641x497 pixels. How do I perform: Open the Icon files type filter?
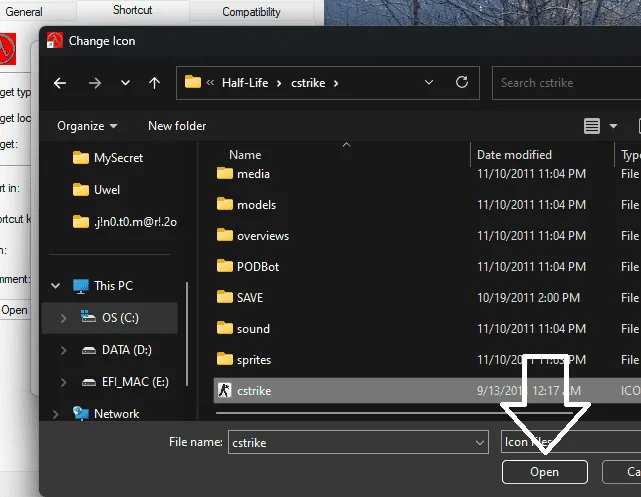[x=571, y=442]
